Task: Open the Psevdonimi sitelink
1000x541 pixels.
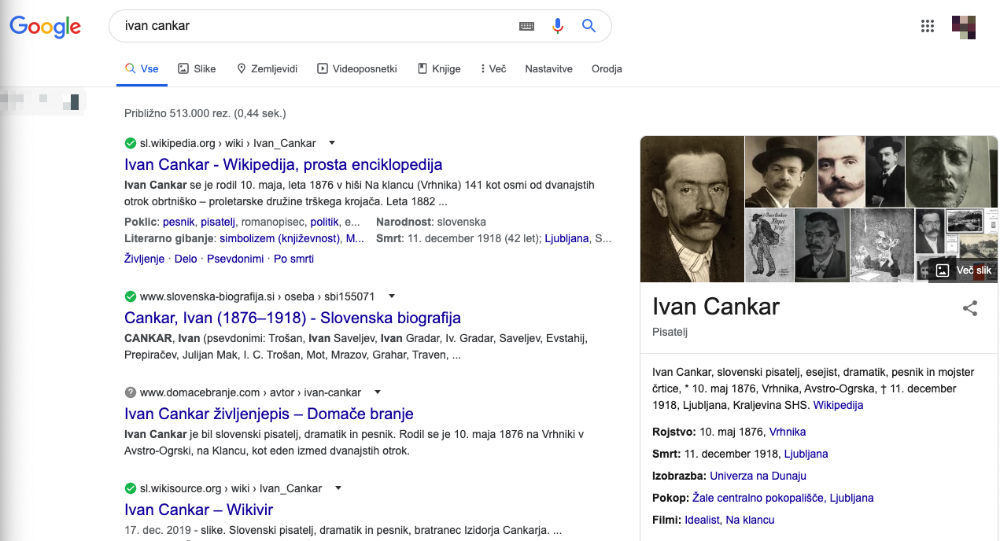Action: (x=235, y=259)
